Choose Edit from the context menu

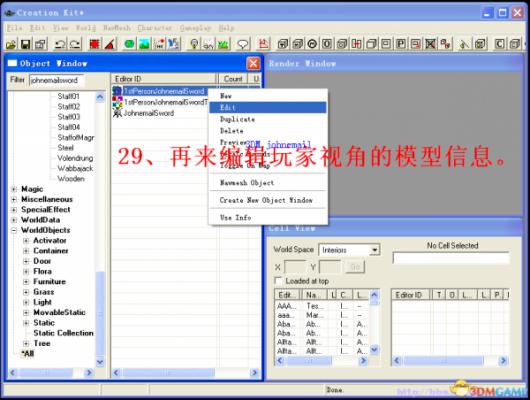[x=268, y=108]
